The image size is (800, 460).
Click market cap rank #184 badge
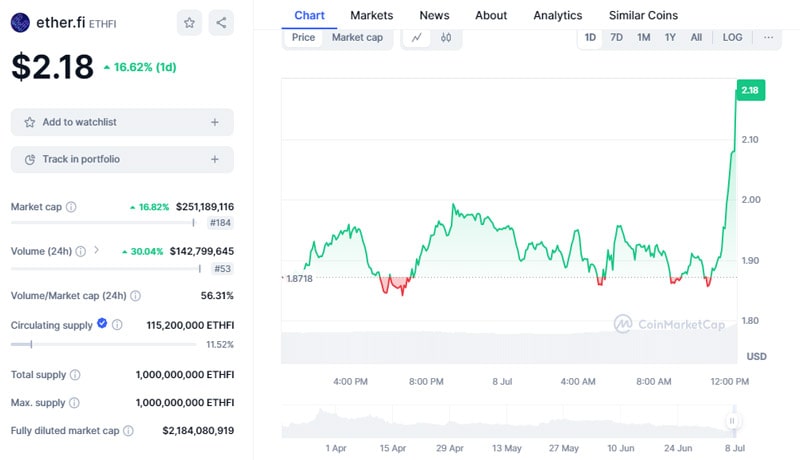pos(220,223)
